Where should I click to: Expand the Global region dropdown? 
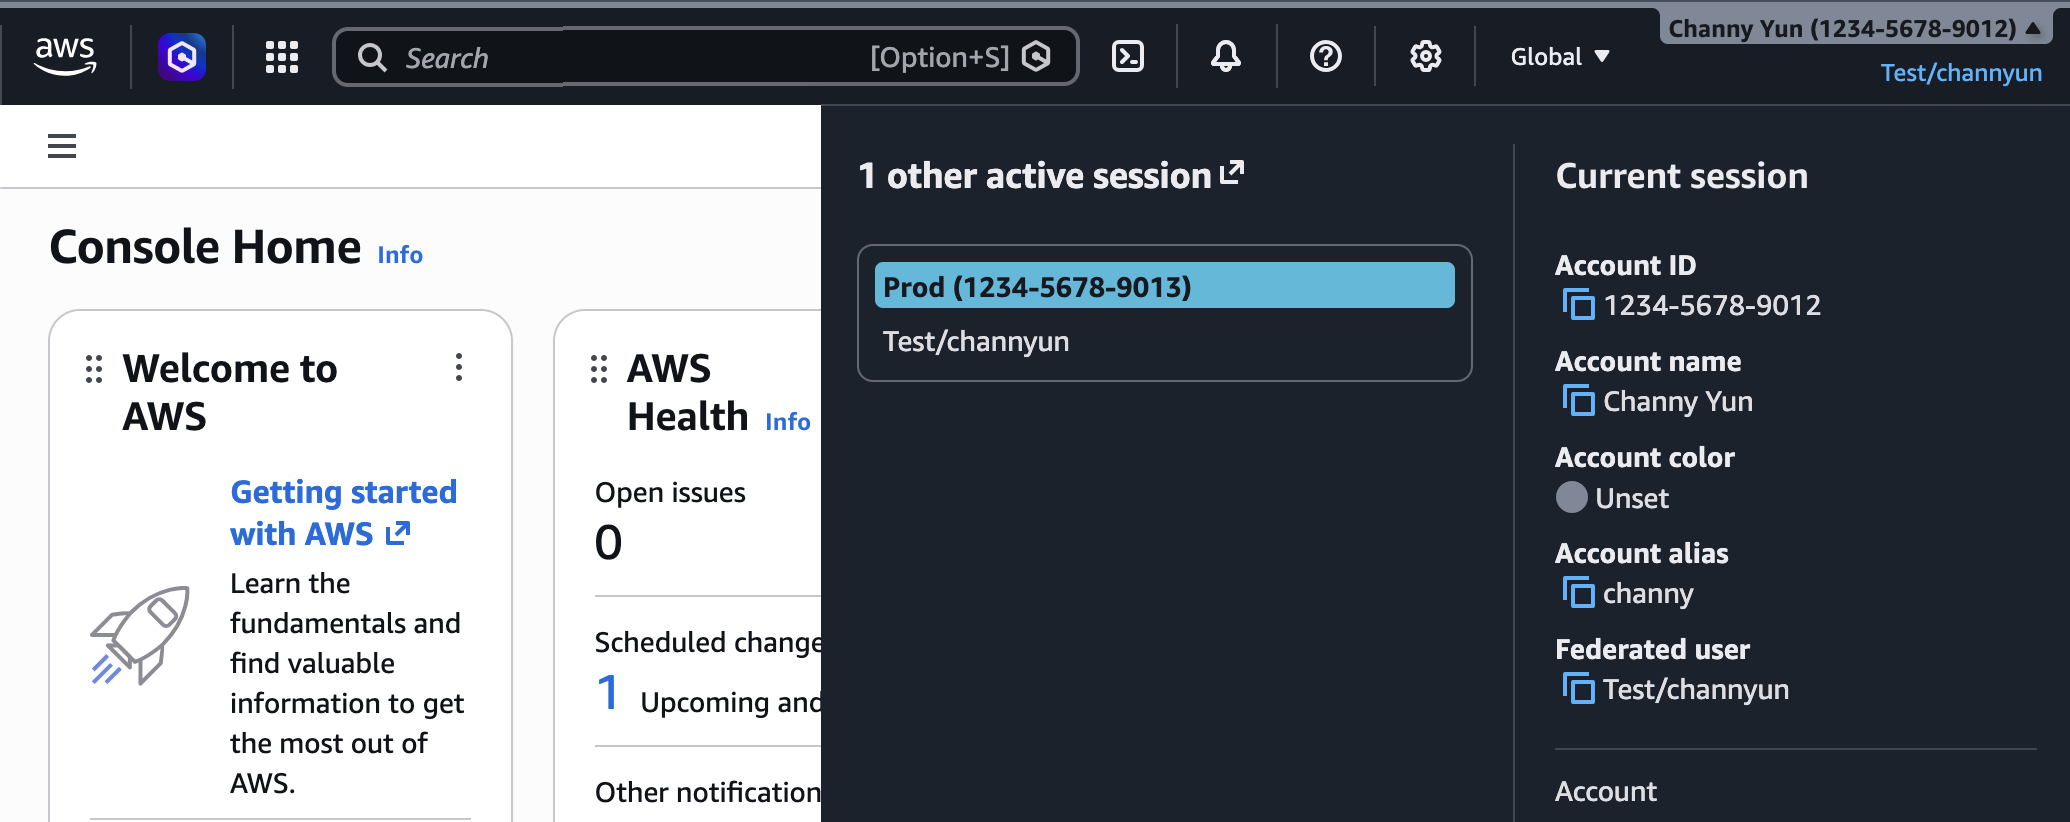coord(1558,57)
